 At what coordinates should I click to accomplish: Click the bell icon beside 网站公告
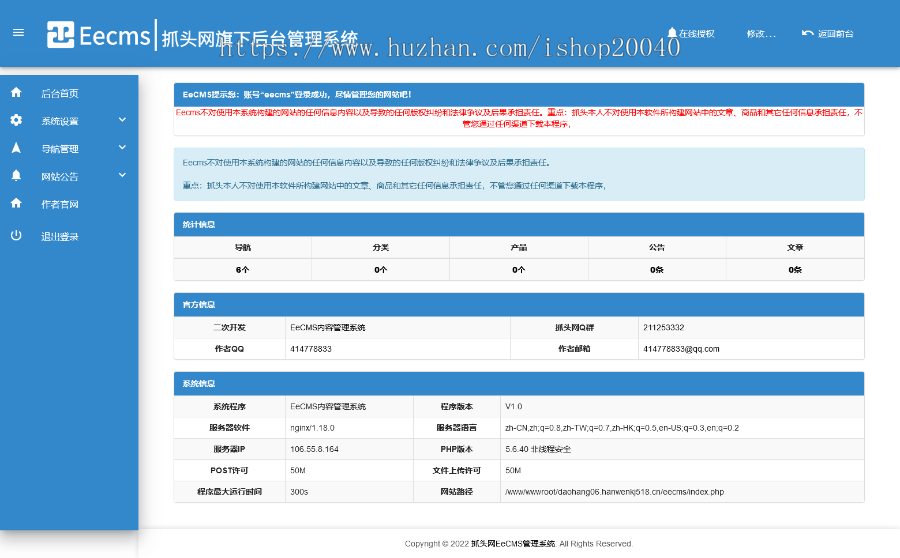click(16, 175)
